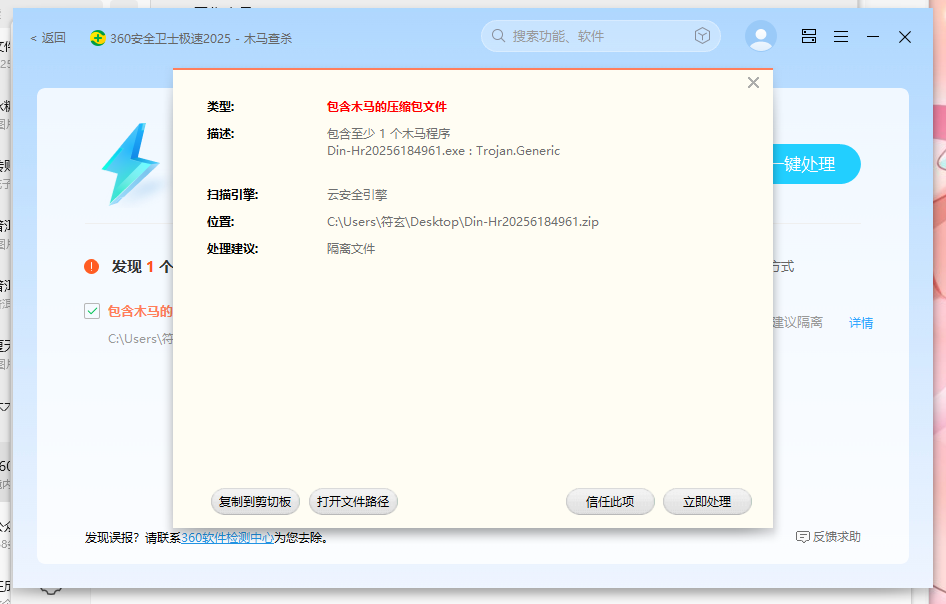Screen dimensions: 946x604
Task: Open the user avatar account icon
Action: tap(761, 36)
